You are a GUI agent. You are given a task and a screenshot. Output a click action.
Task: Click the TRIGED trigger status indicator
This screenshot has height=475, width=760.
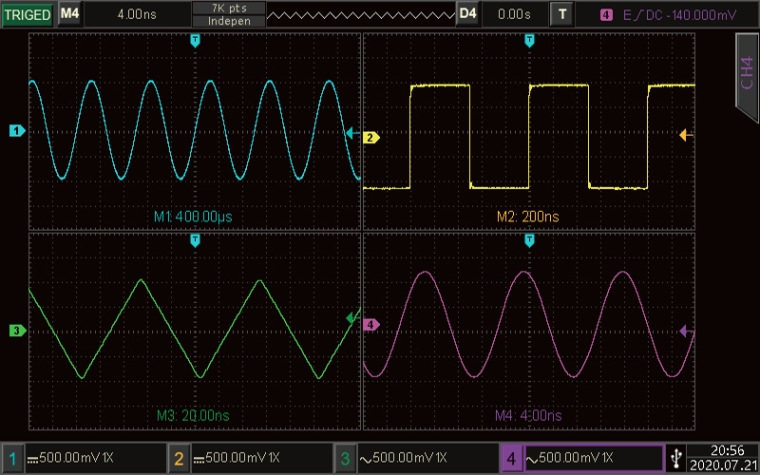point(27,14)
